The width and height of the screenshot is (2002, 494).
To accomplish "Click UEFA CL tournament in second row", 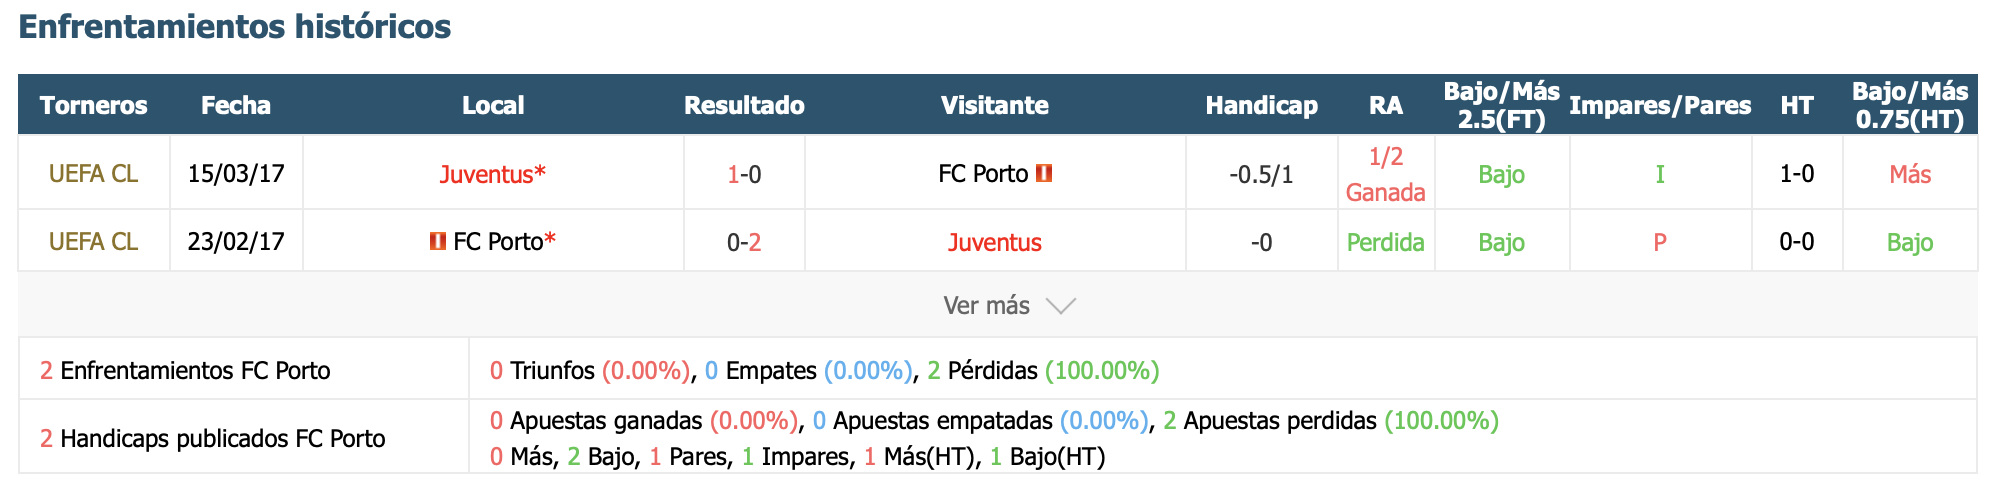I will 93,242.
